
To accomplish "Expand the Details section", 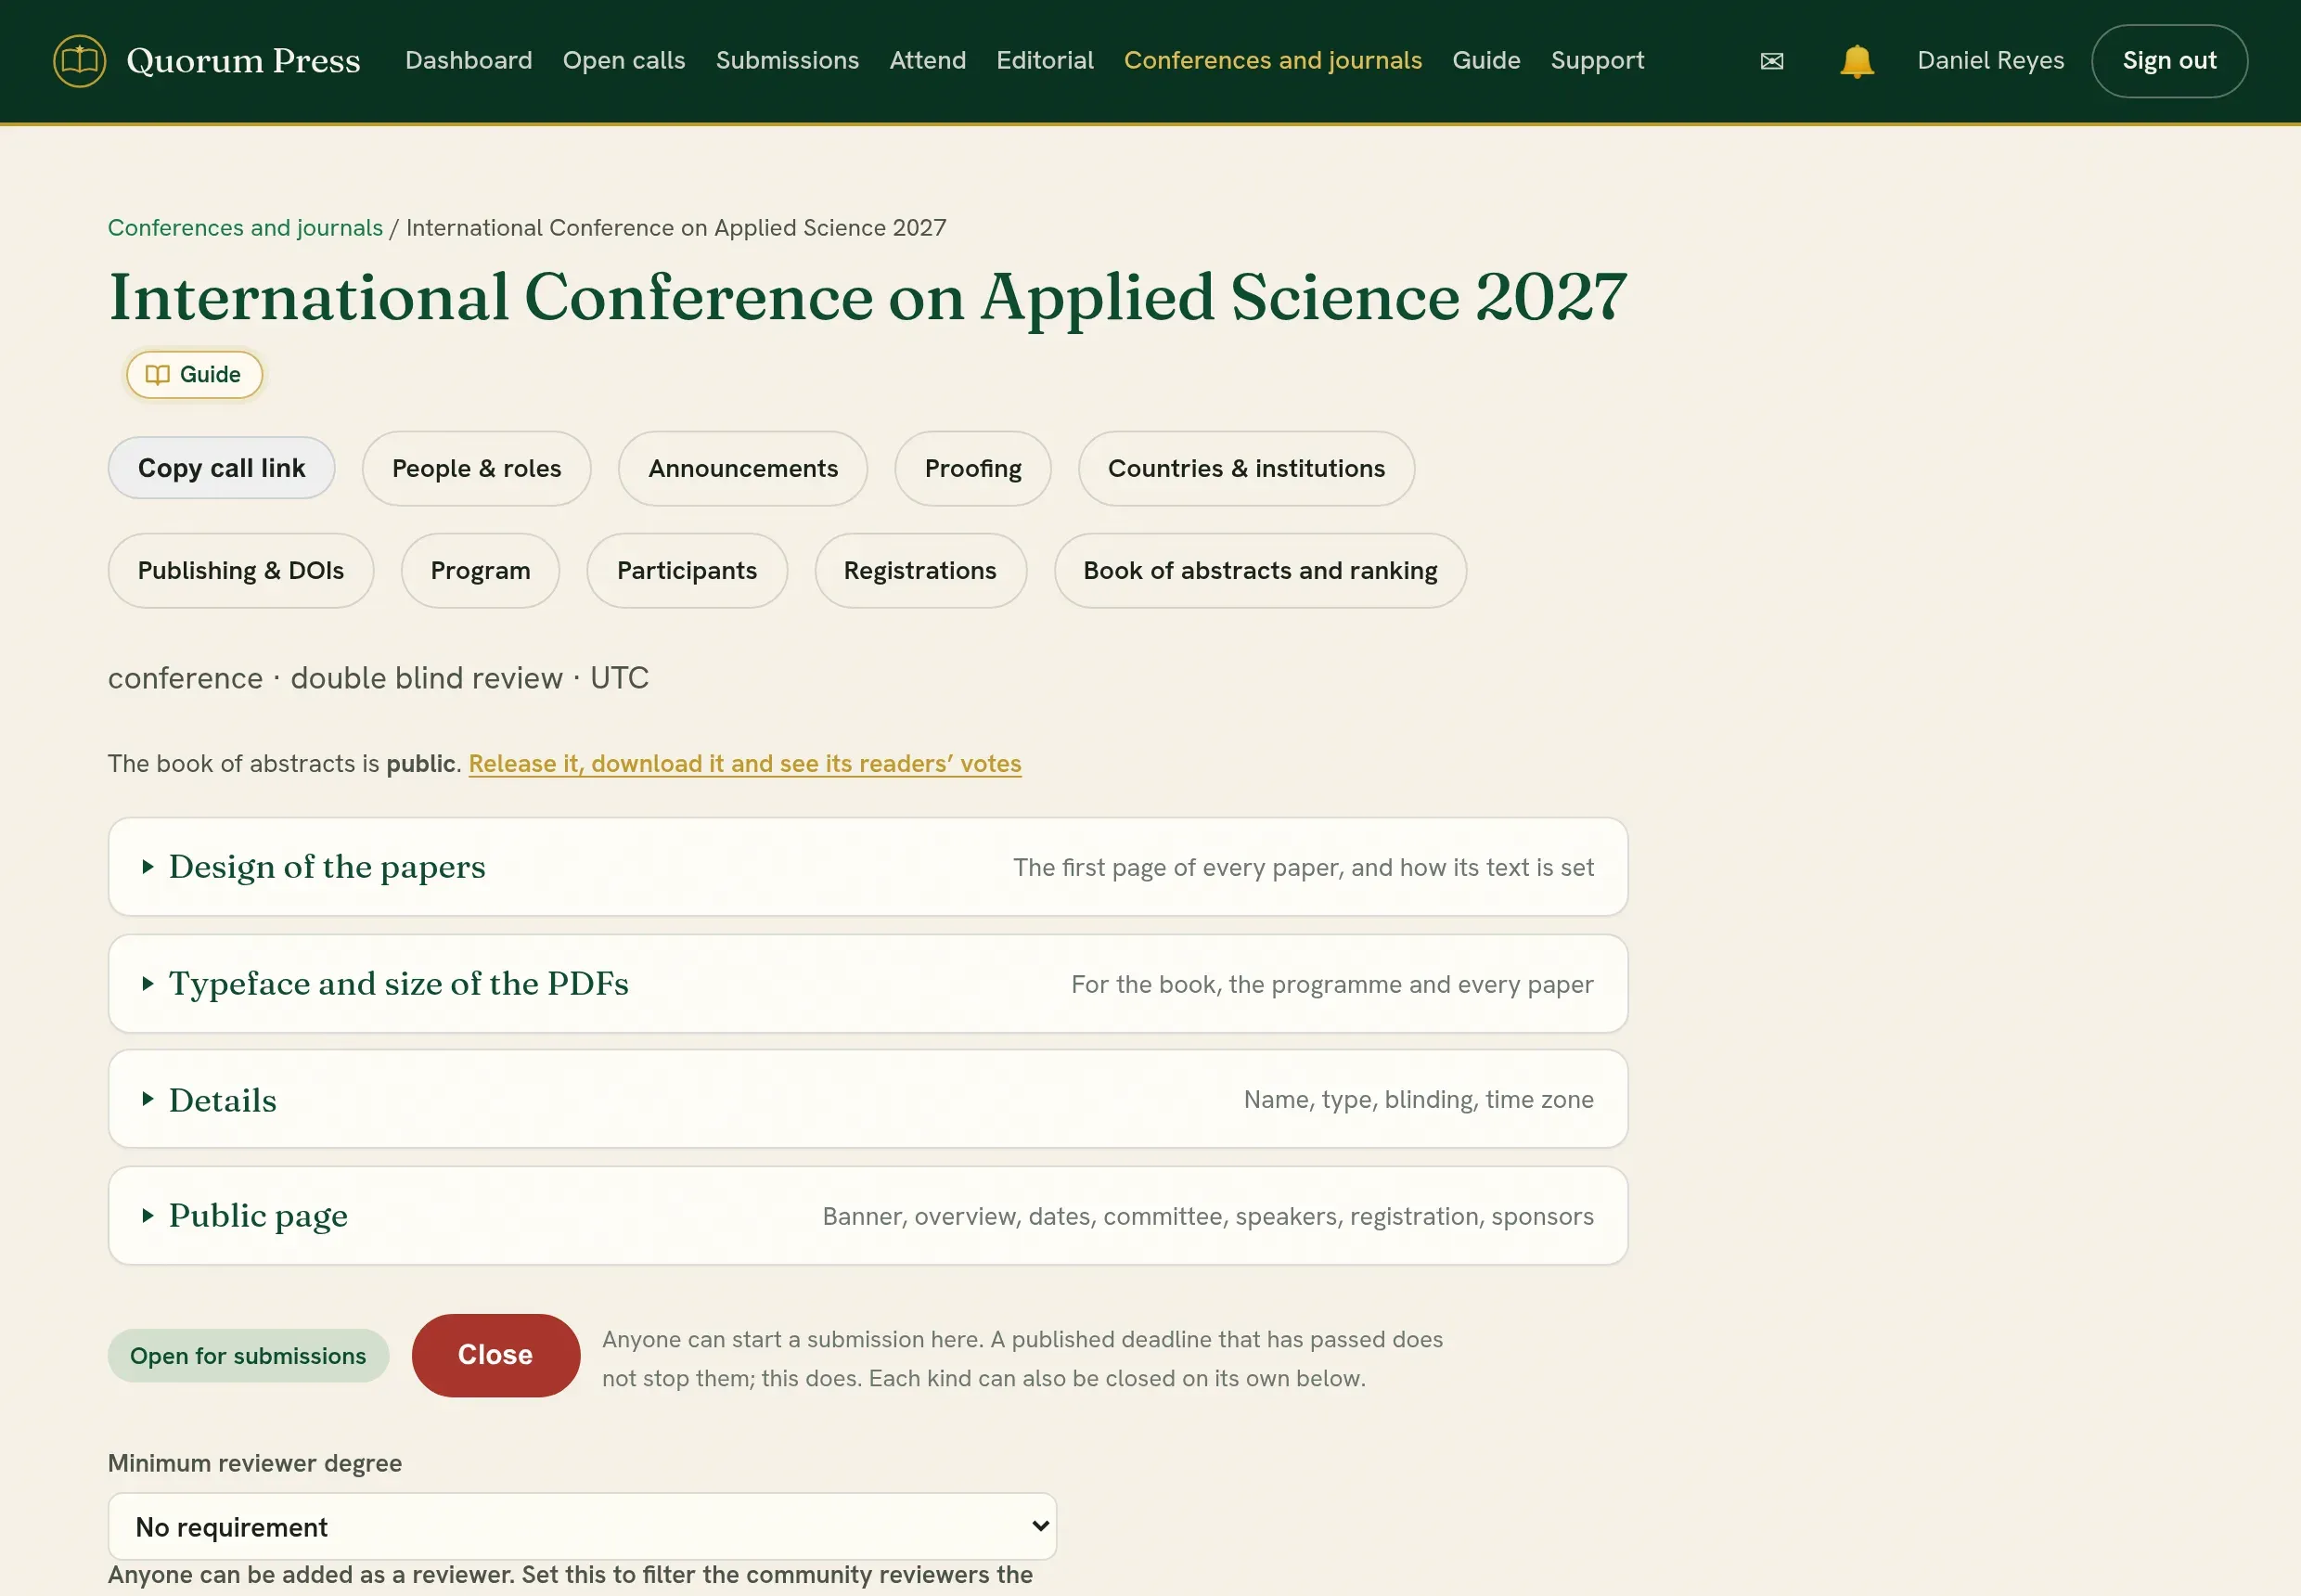I will [867, 1099].
